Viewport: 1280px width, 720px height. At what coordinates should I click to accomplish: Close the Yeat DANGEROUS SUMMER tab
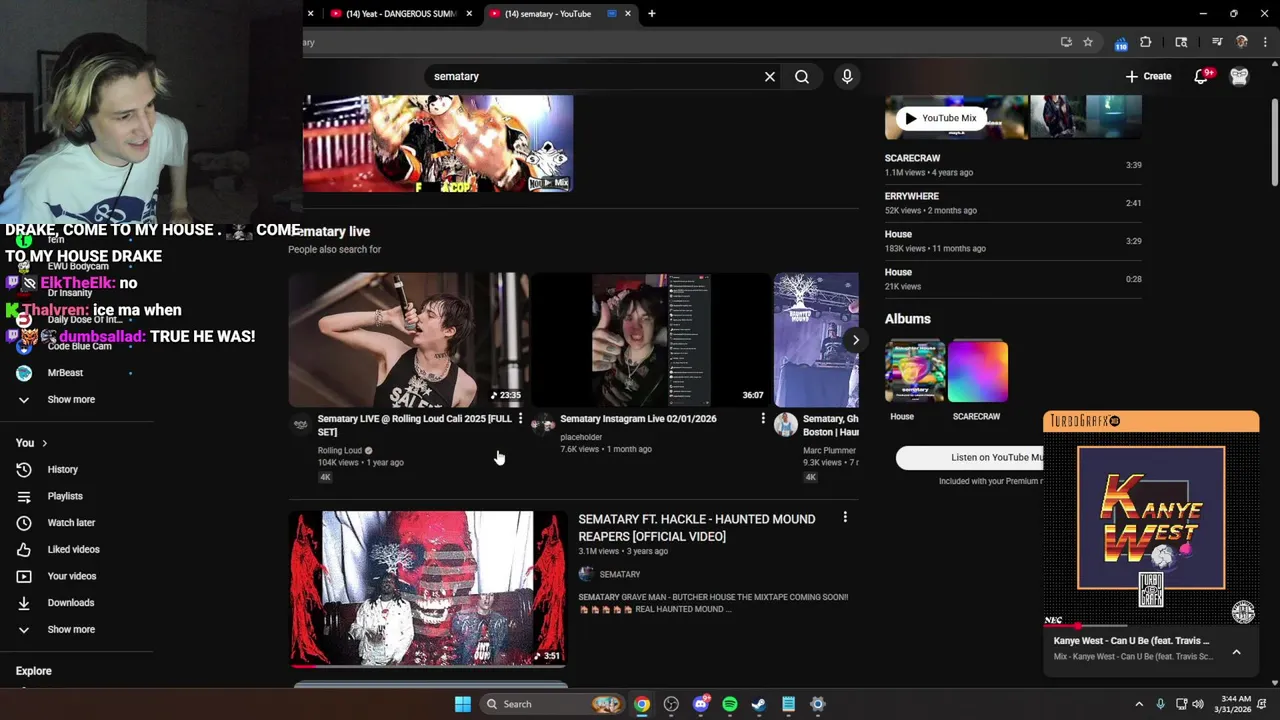tap(469, 14)
